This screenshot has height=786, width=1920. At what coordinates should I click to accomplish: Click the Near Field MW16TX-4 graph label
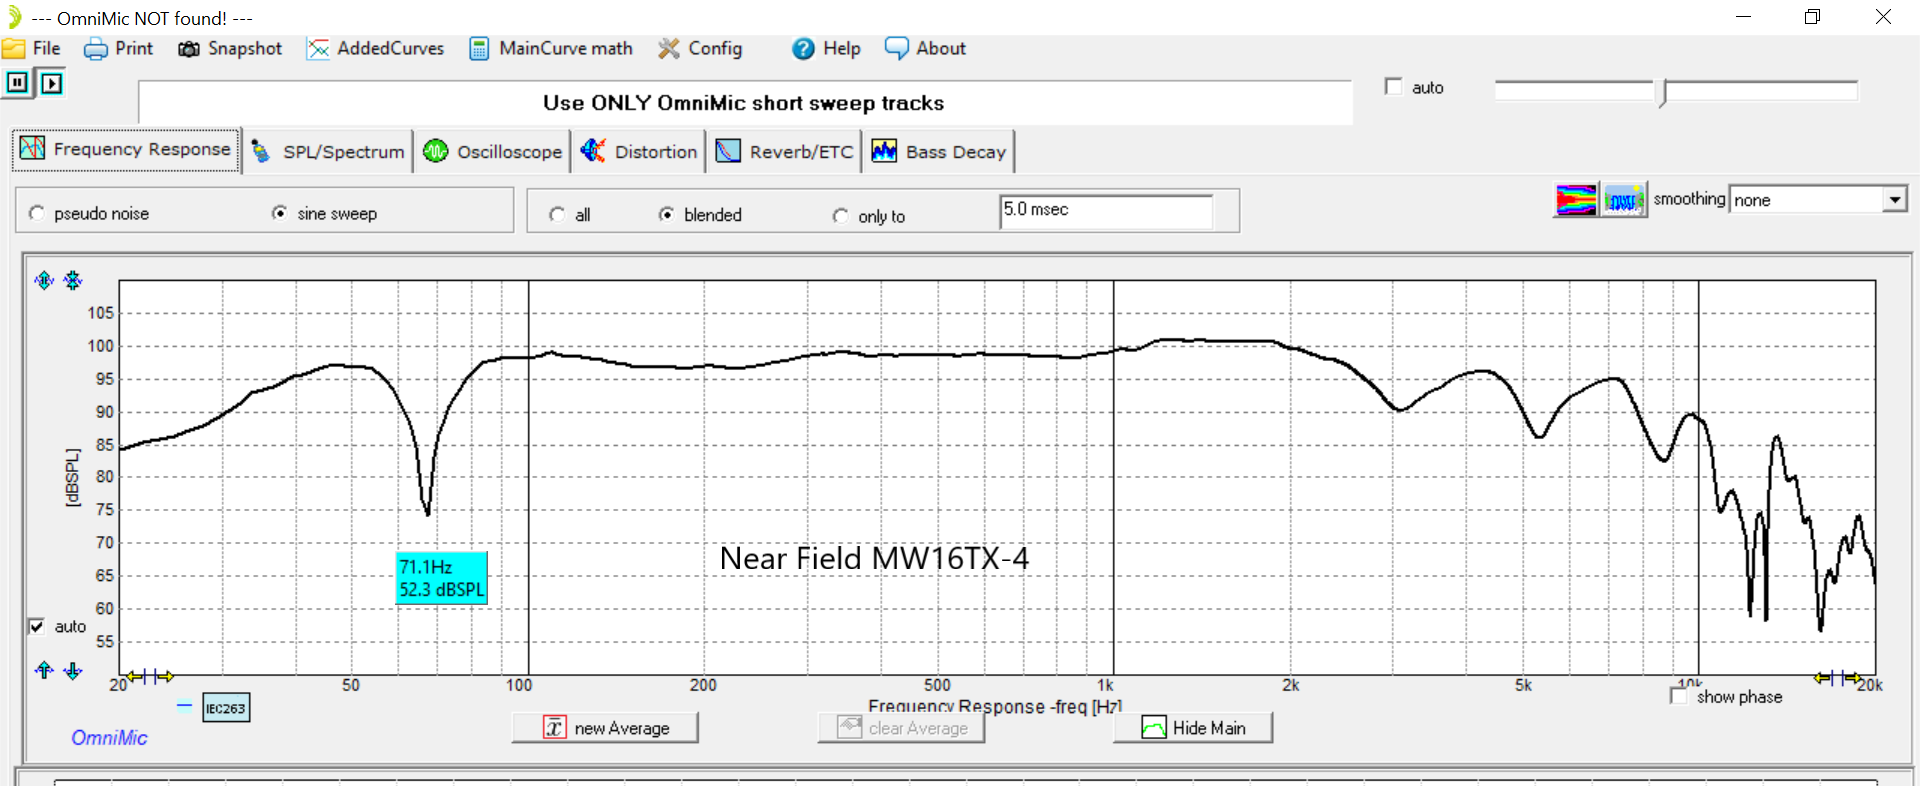(x=874, y=558)
